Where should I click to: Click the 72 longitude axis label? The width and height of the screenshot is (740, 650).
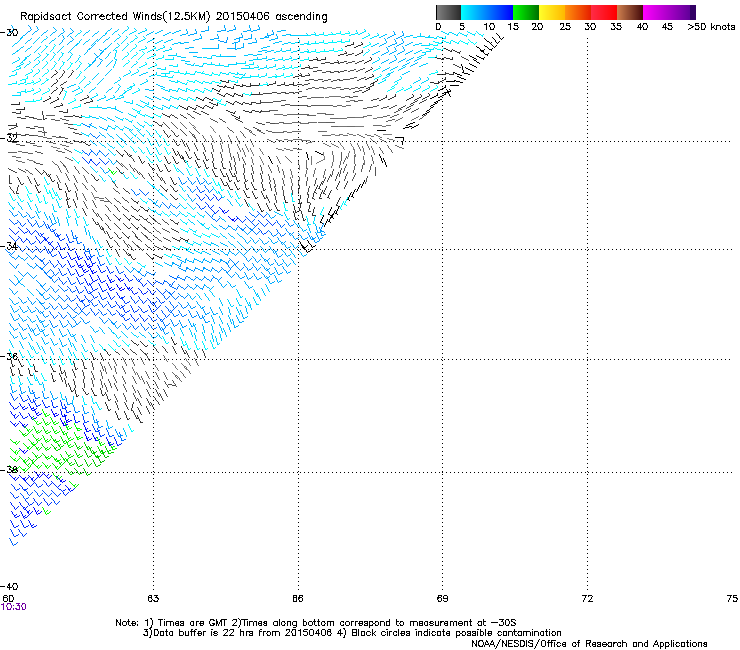click(x=587, y=599)
